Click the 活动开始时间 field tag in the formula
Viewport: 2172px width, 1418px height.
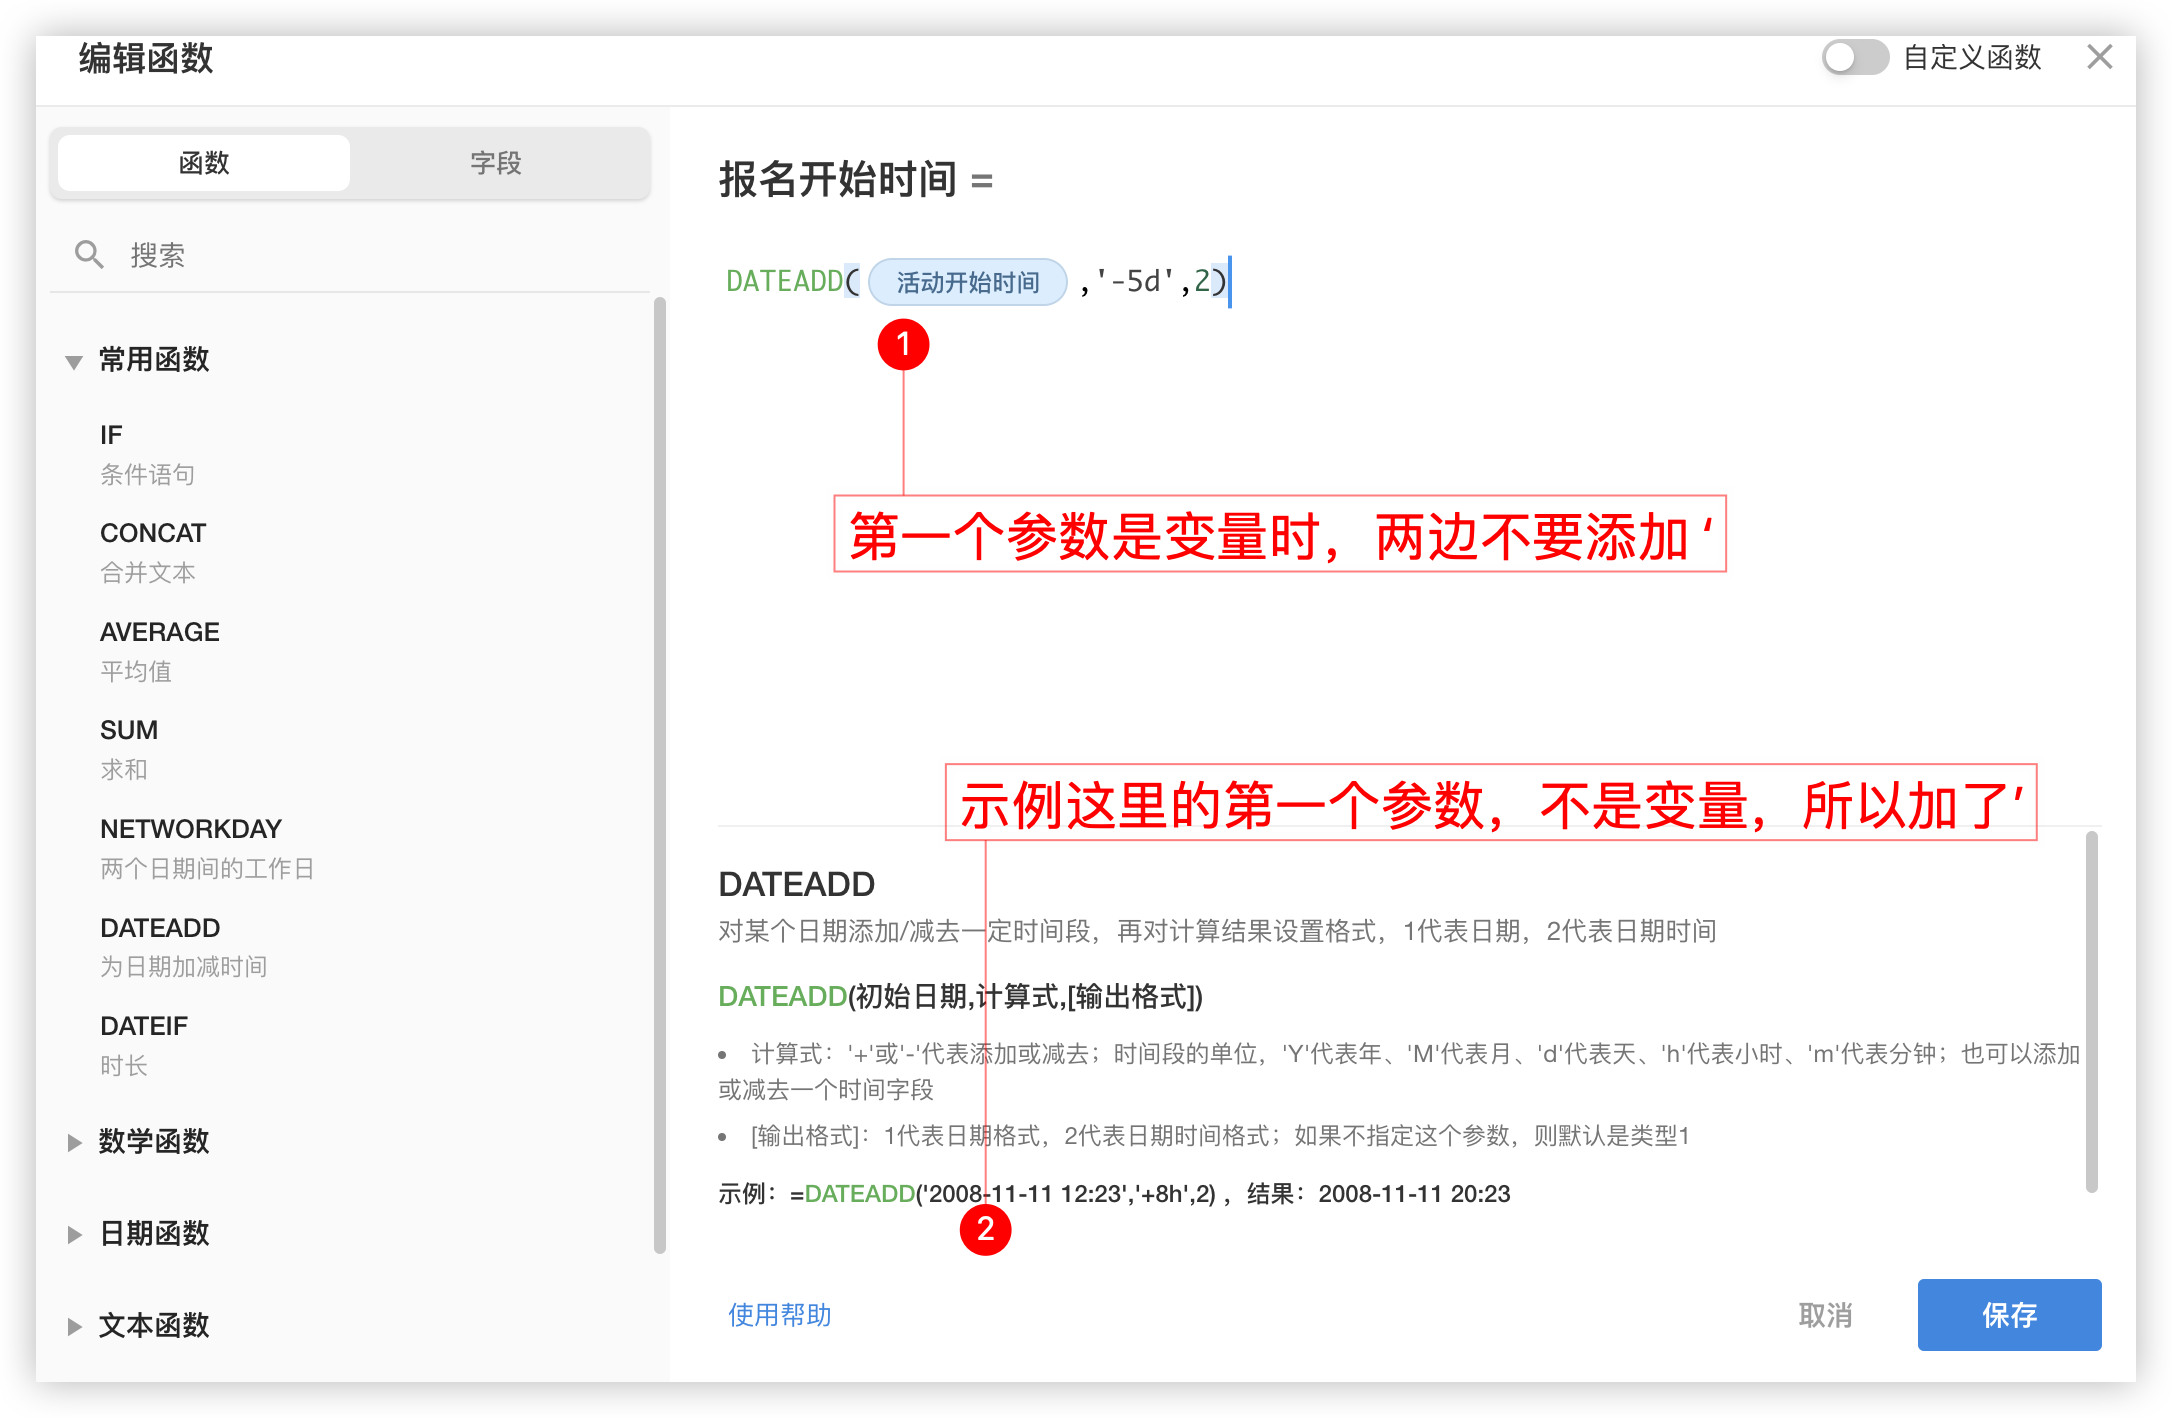click(967, 283)
